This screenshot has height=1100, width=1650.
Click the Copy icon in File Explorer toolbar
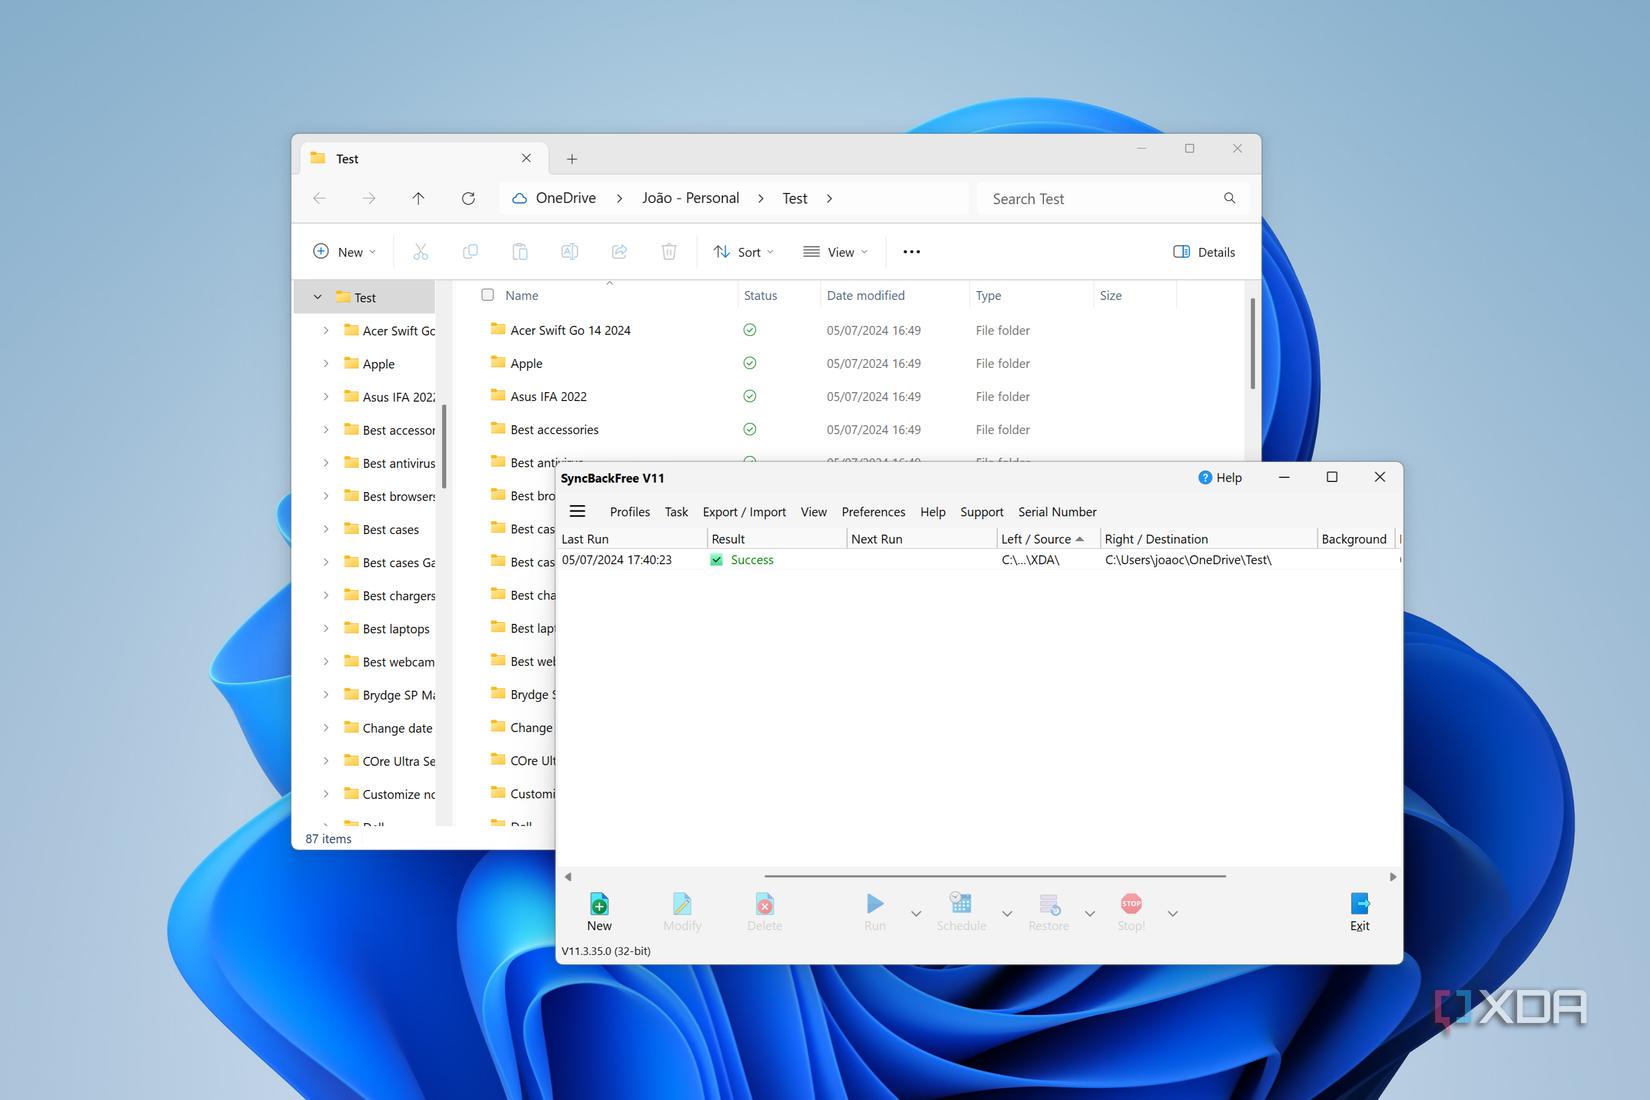[470, 252]
